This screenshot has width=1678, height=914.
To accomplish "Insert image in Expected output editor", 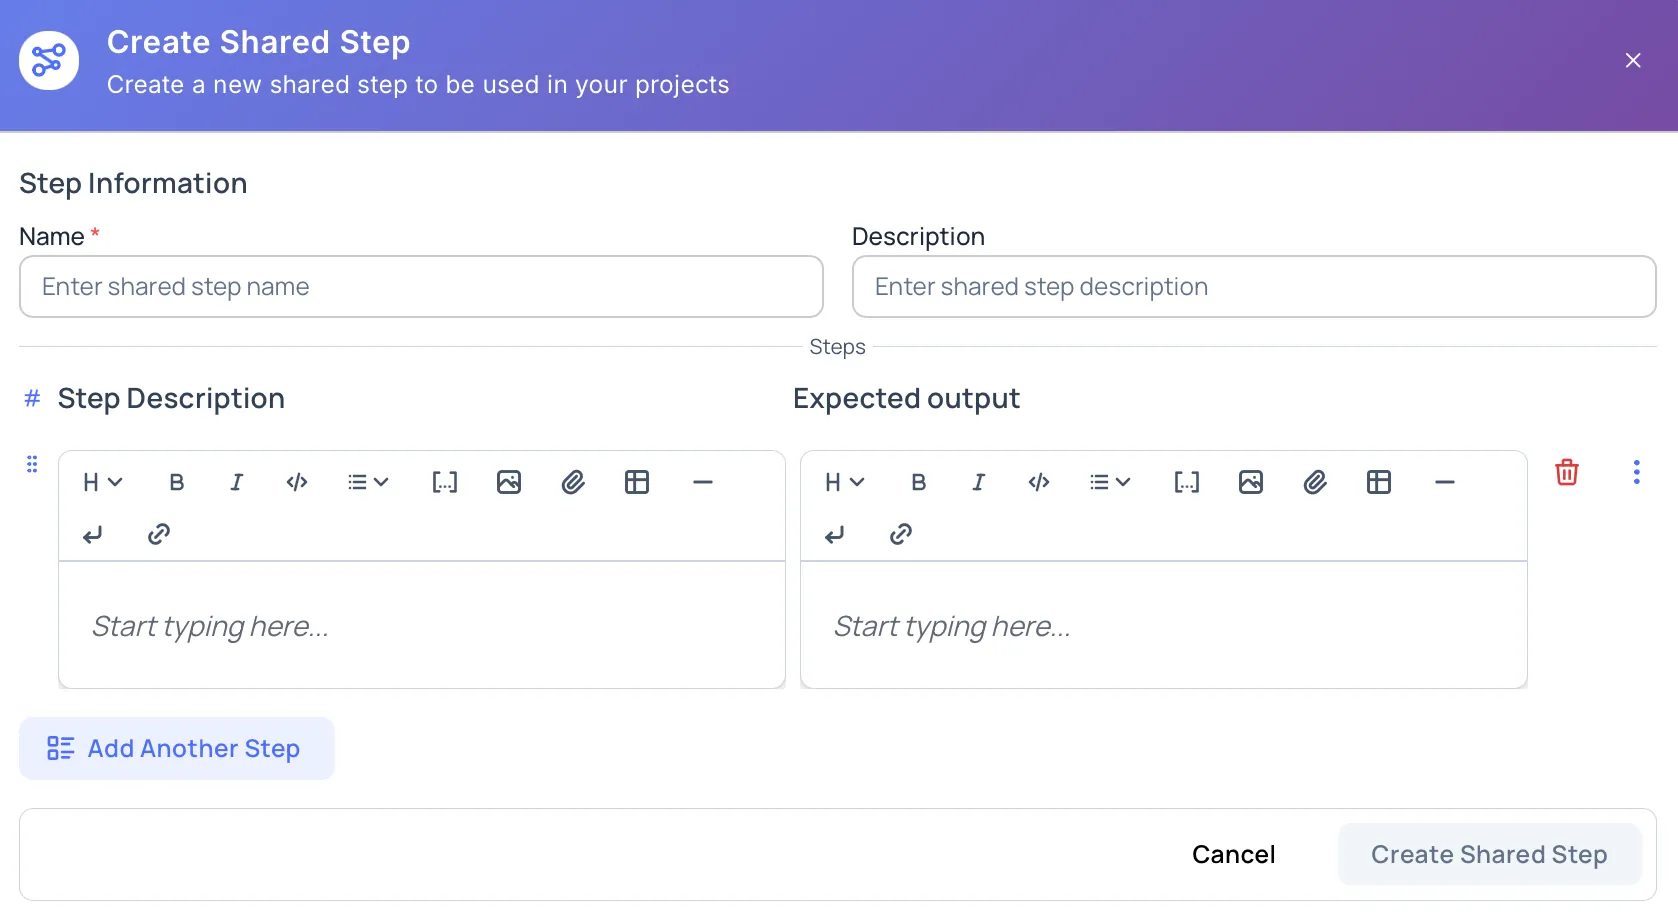I will (x=1251, y=482).
